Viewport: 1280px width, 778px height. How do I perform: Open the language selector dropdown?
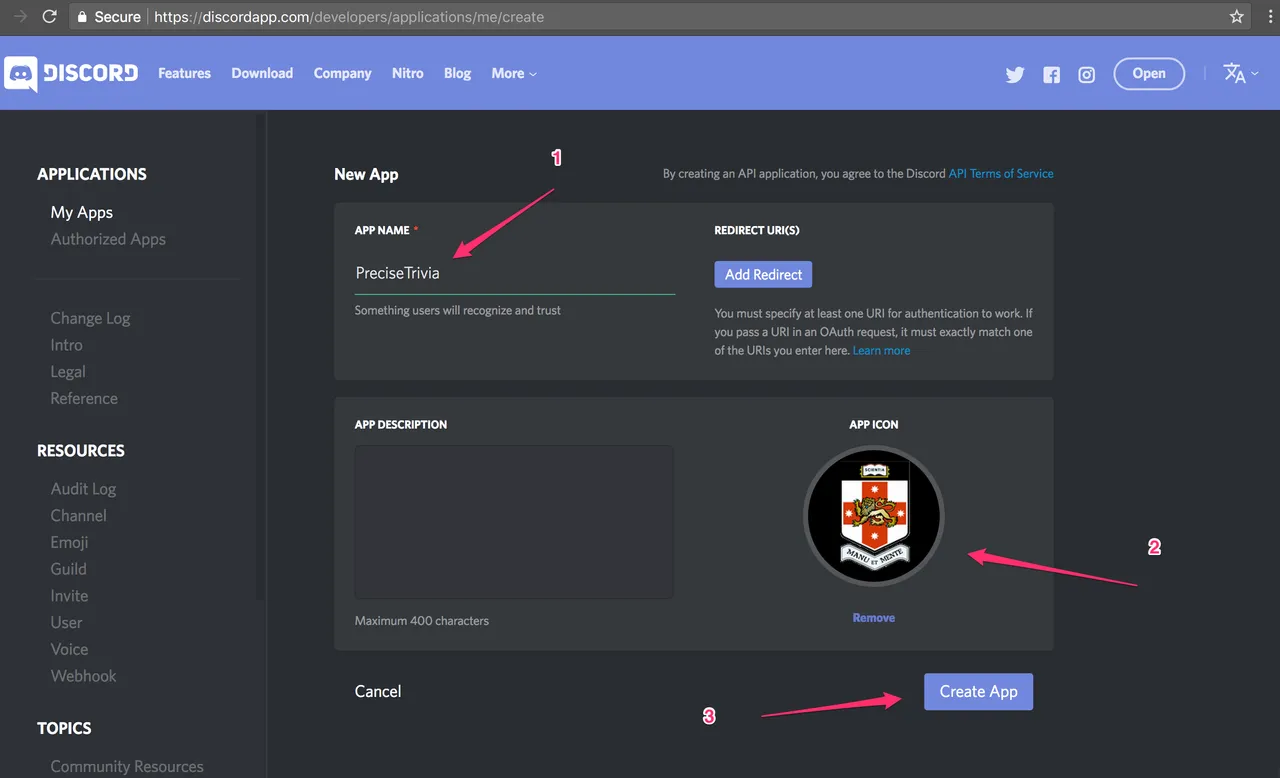[1240, 73]
